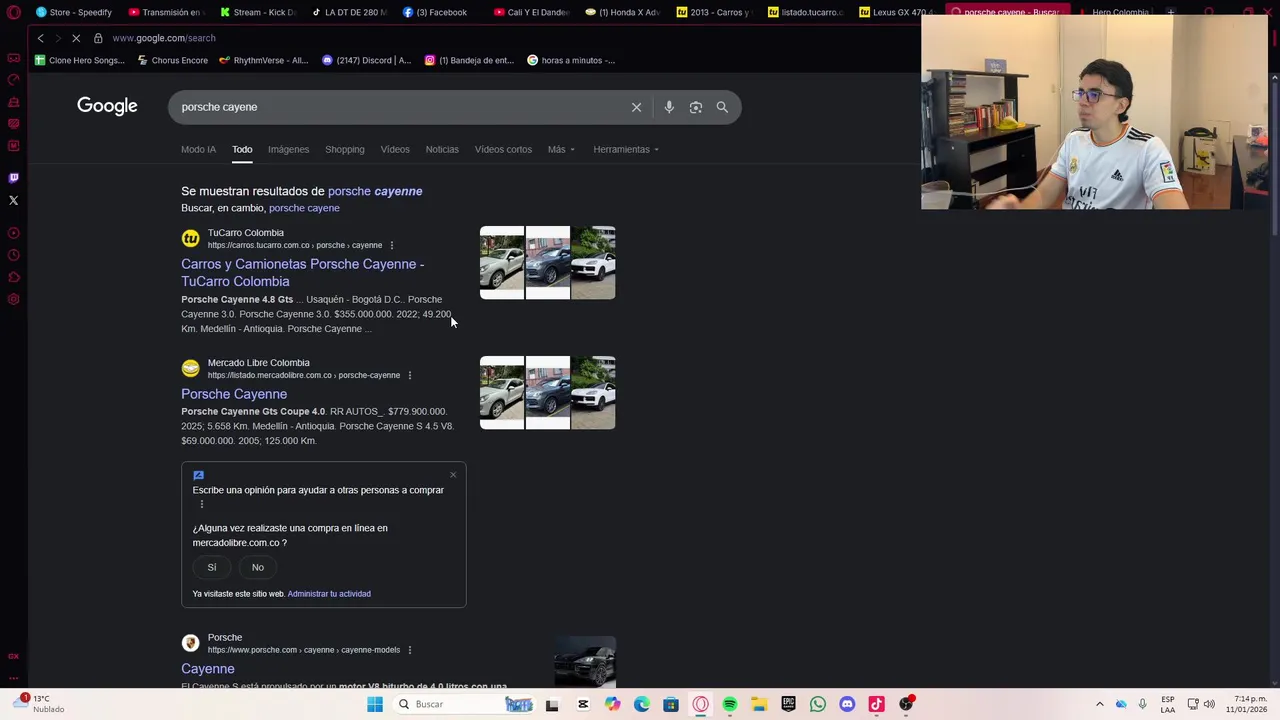Answer Sí in the review prompt

coord(212,567)
